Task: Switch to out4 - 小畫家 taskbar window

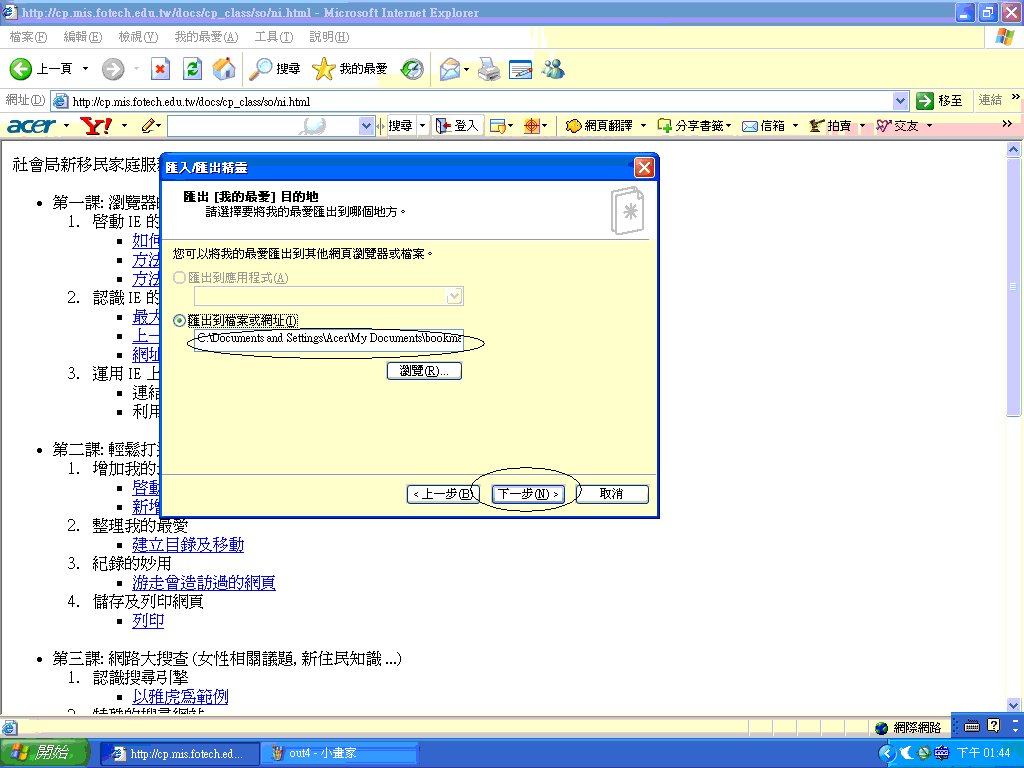Action: pyautogui.click(x=338, y=753)
